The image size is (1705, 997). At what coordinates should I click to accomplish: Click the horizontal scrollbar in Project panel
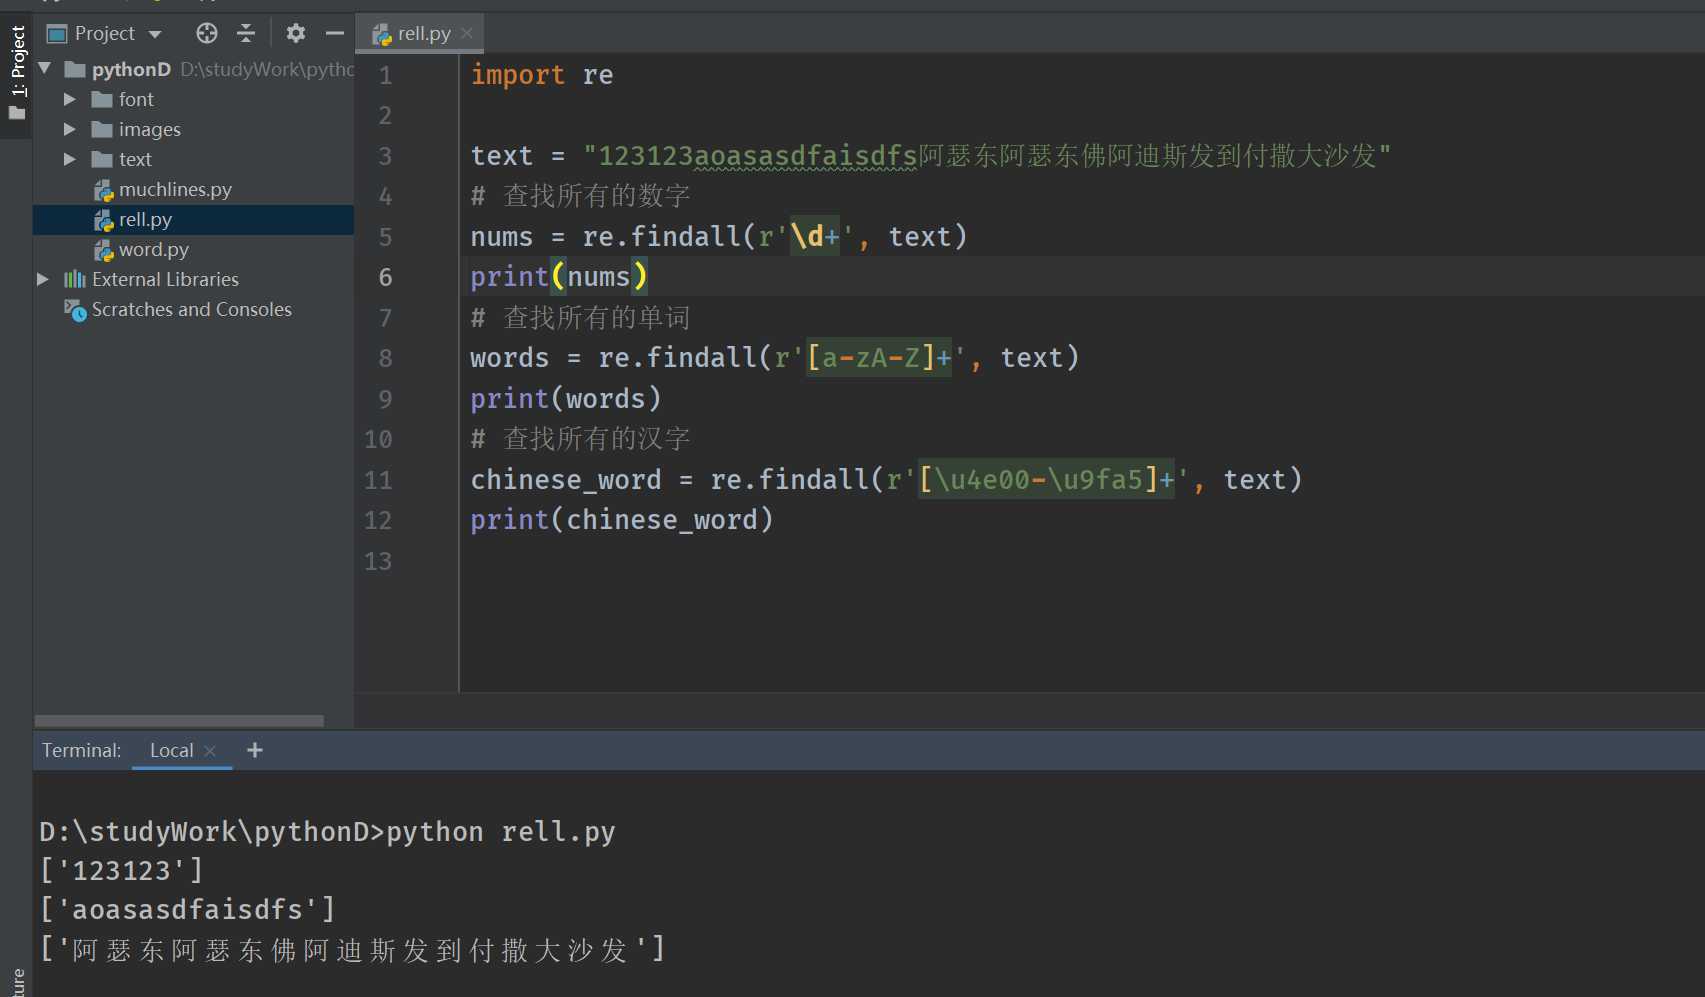179,720
